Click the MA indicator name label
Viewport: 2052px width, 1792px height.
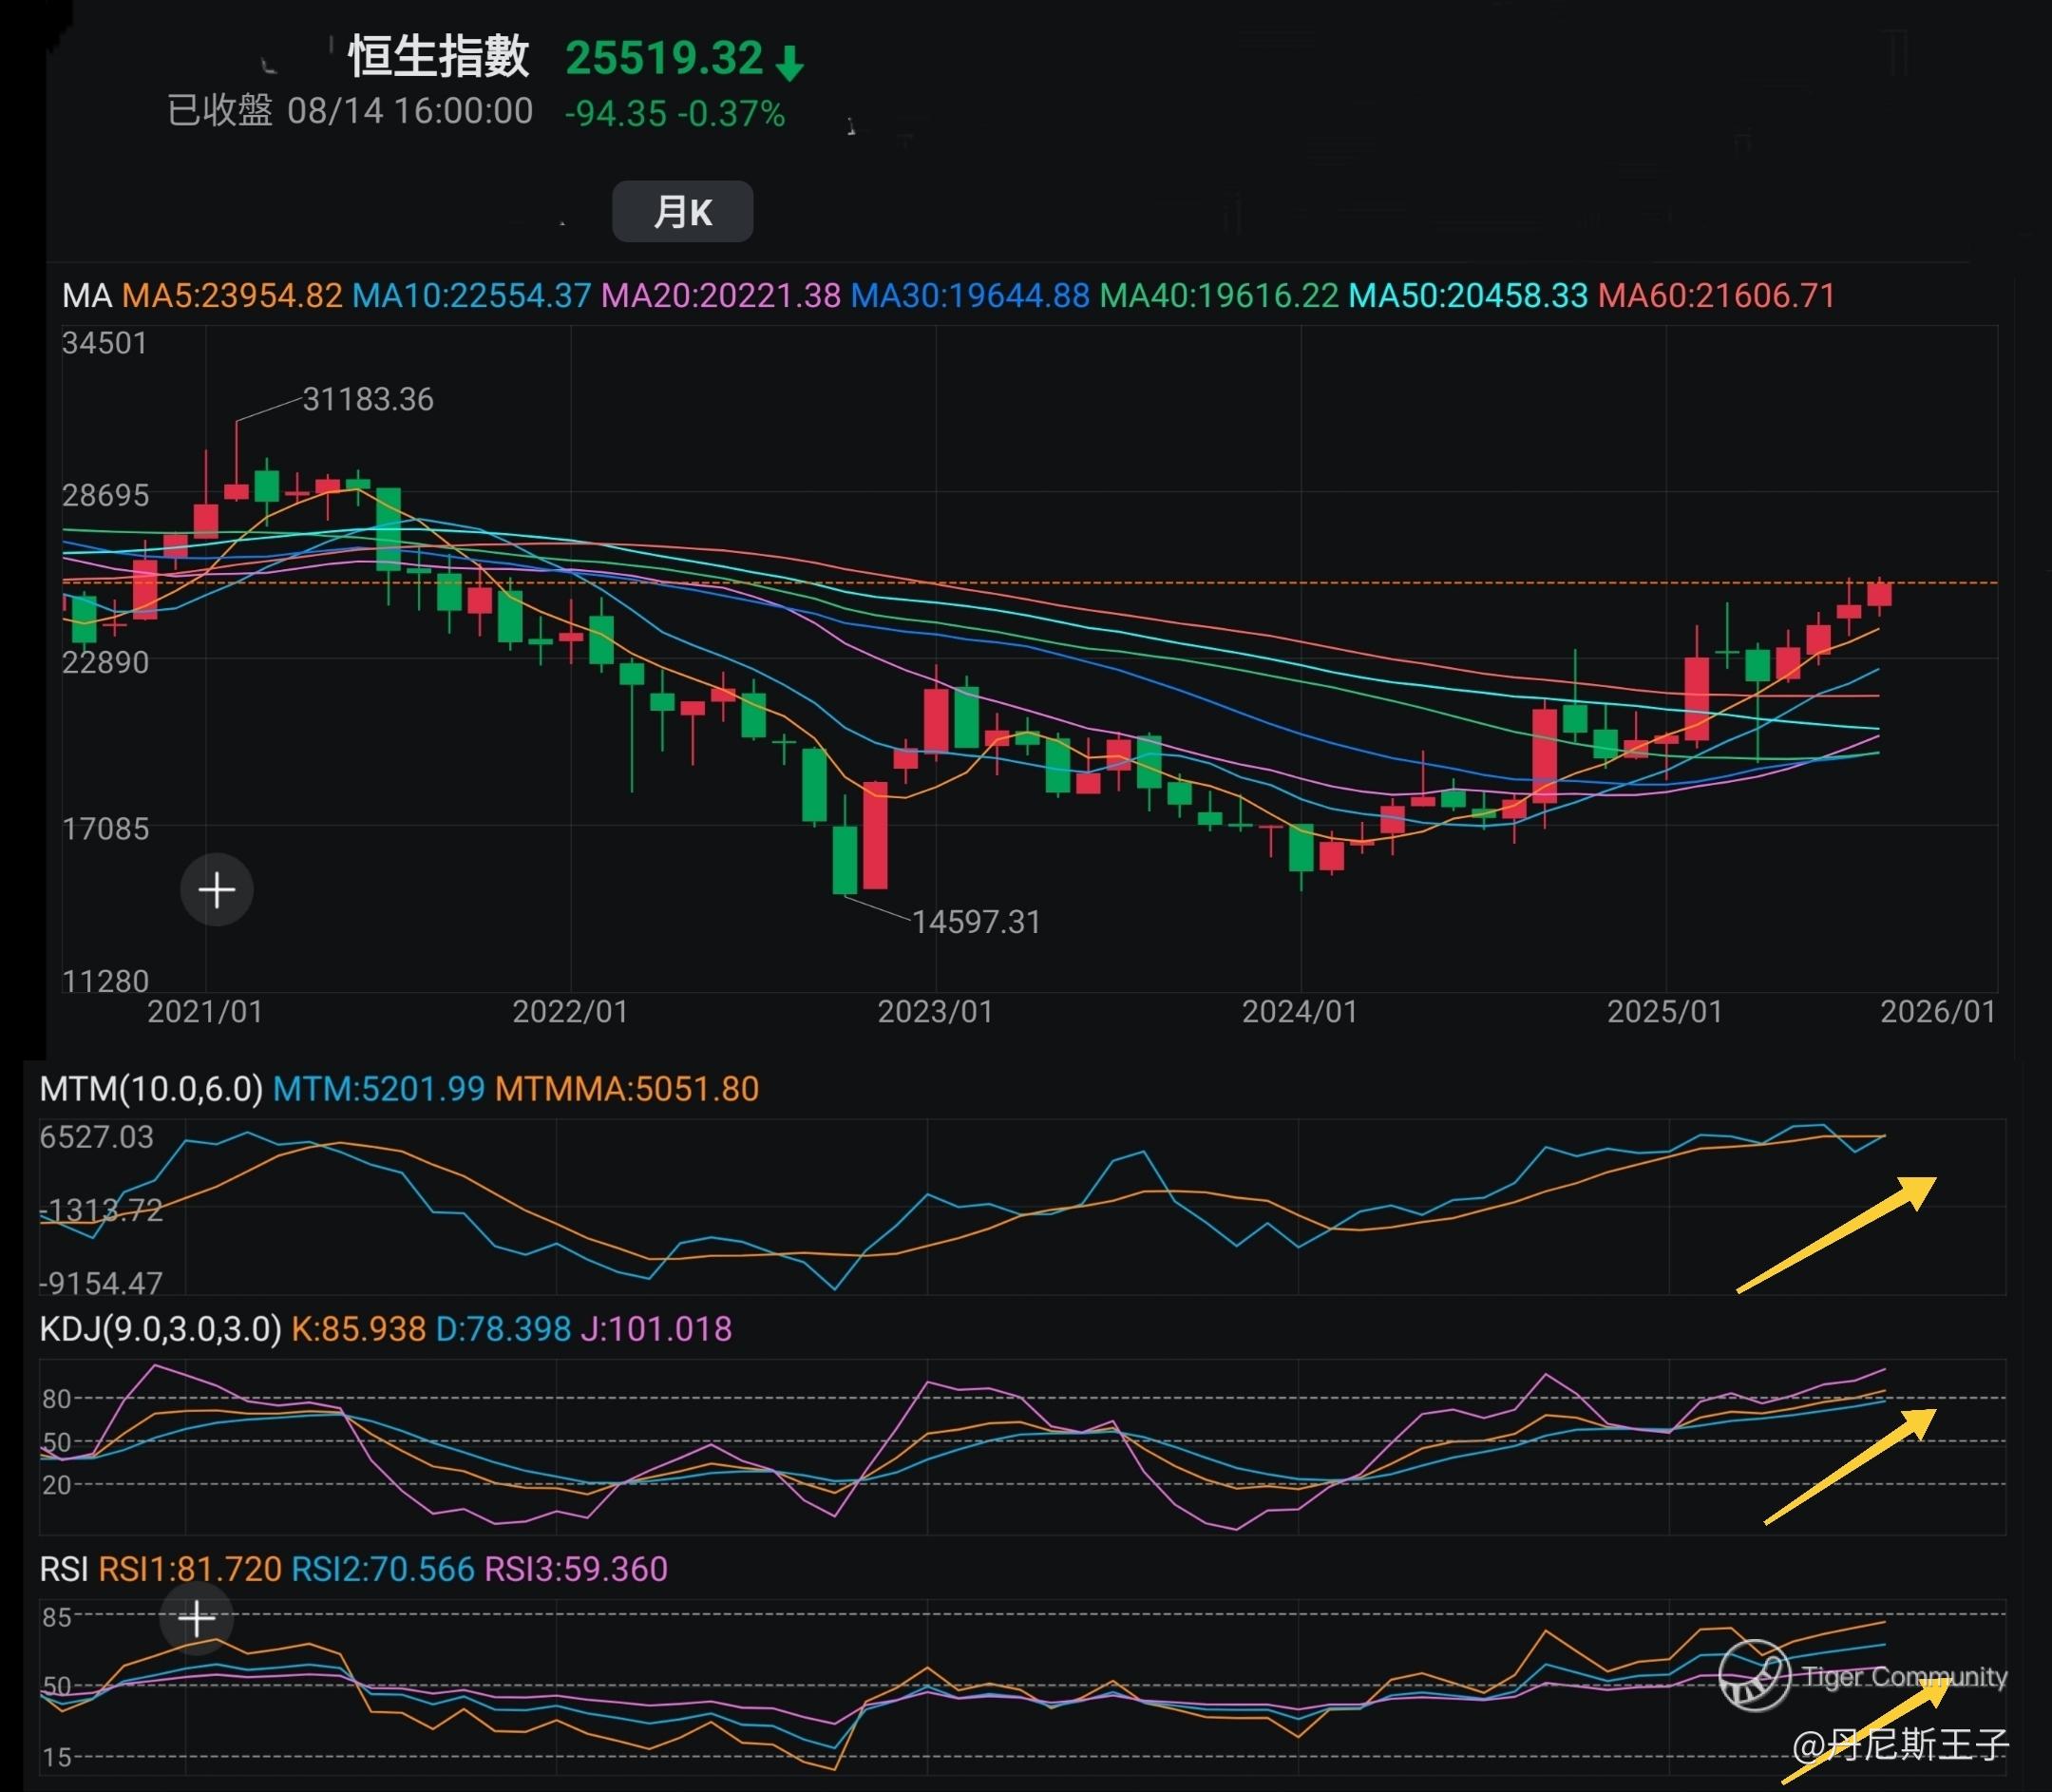[x=87, y=296]
